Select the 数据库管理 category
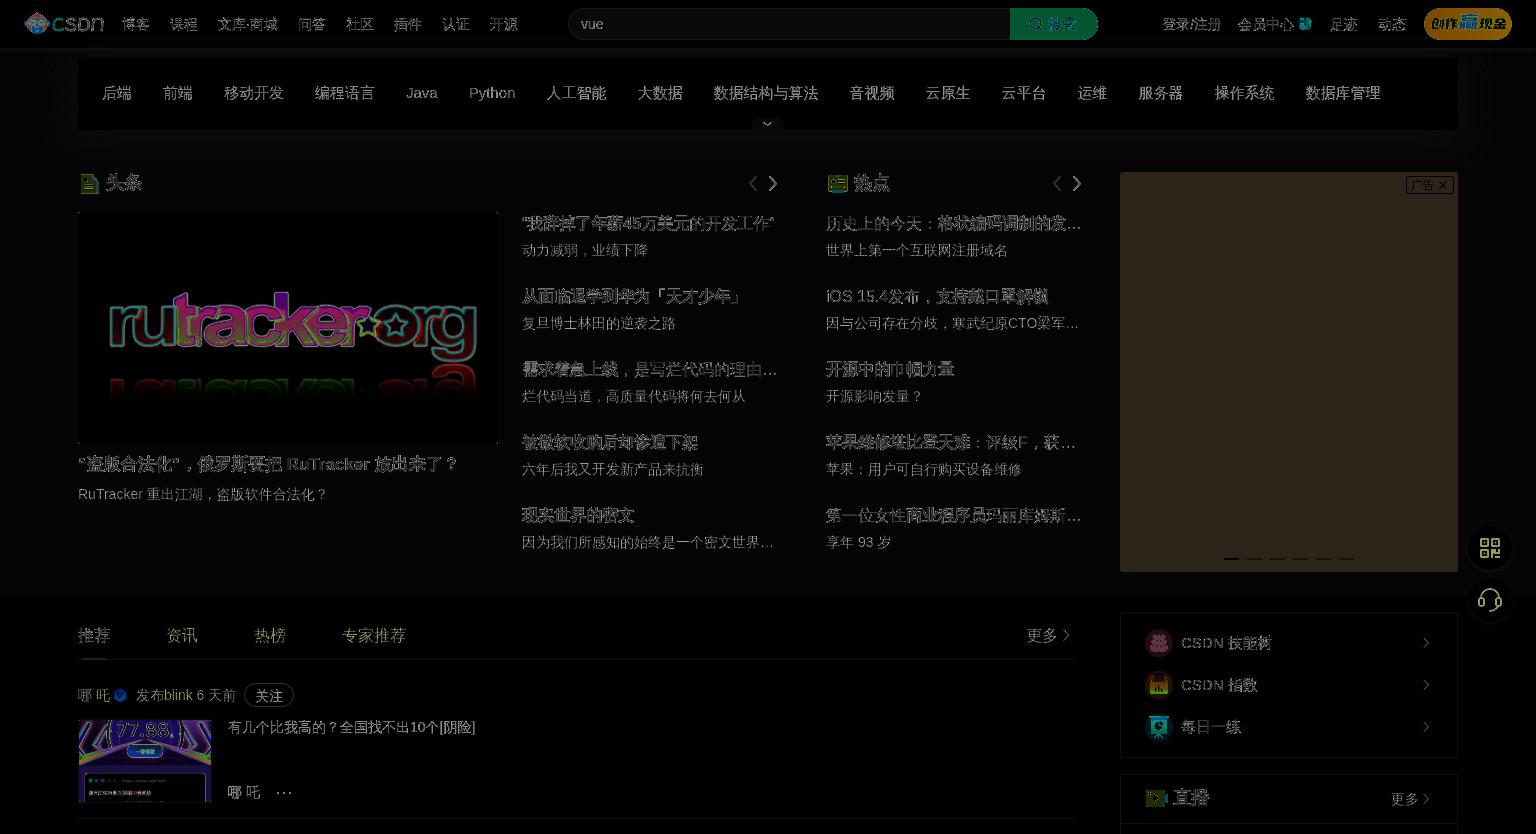The width and height of the screenshot is (1536, 834). coord(1343,93)
